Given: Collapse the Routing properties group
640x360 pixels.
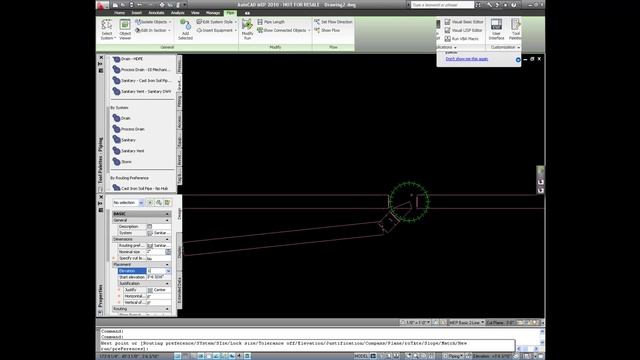Looking at the screenshot, I should pyautogui.click(x=167, y=309).
